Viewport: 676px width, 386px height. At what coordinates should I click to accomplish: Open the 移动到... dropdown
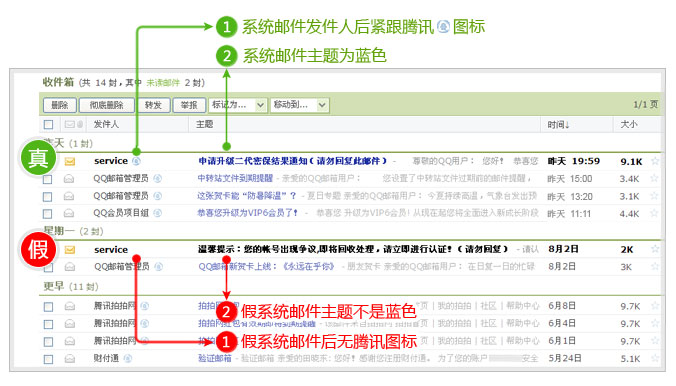point(300,105)
